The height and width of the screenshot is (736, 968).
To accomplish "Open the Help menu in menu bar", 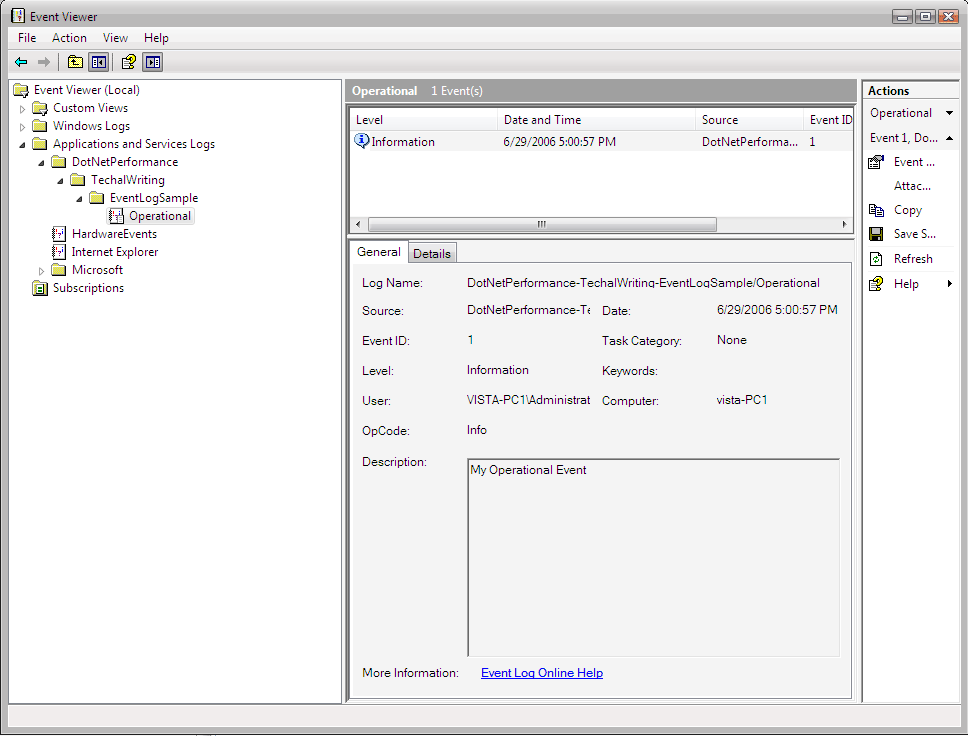I will click(156, 38).
